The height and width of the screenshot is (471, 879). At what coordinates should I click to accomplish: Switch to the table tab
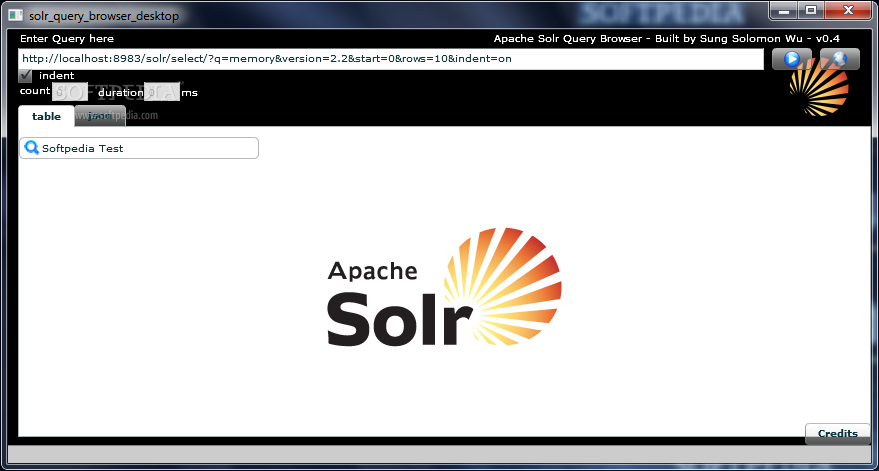pos(47,116)
